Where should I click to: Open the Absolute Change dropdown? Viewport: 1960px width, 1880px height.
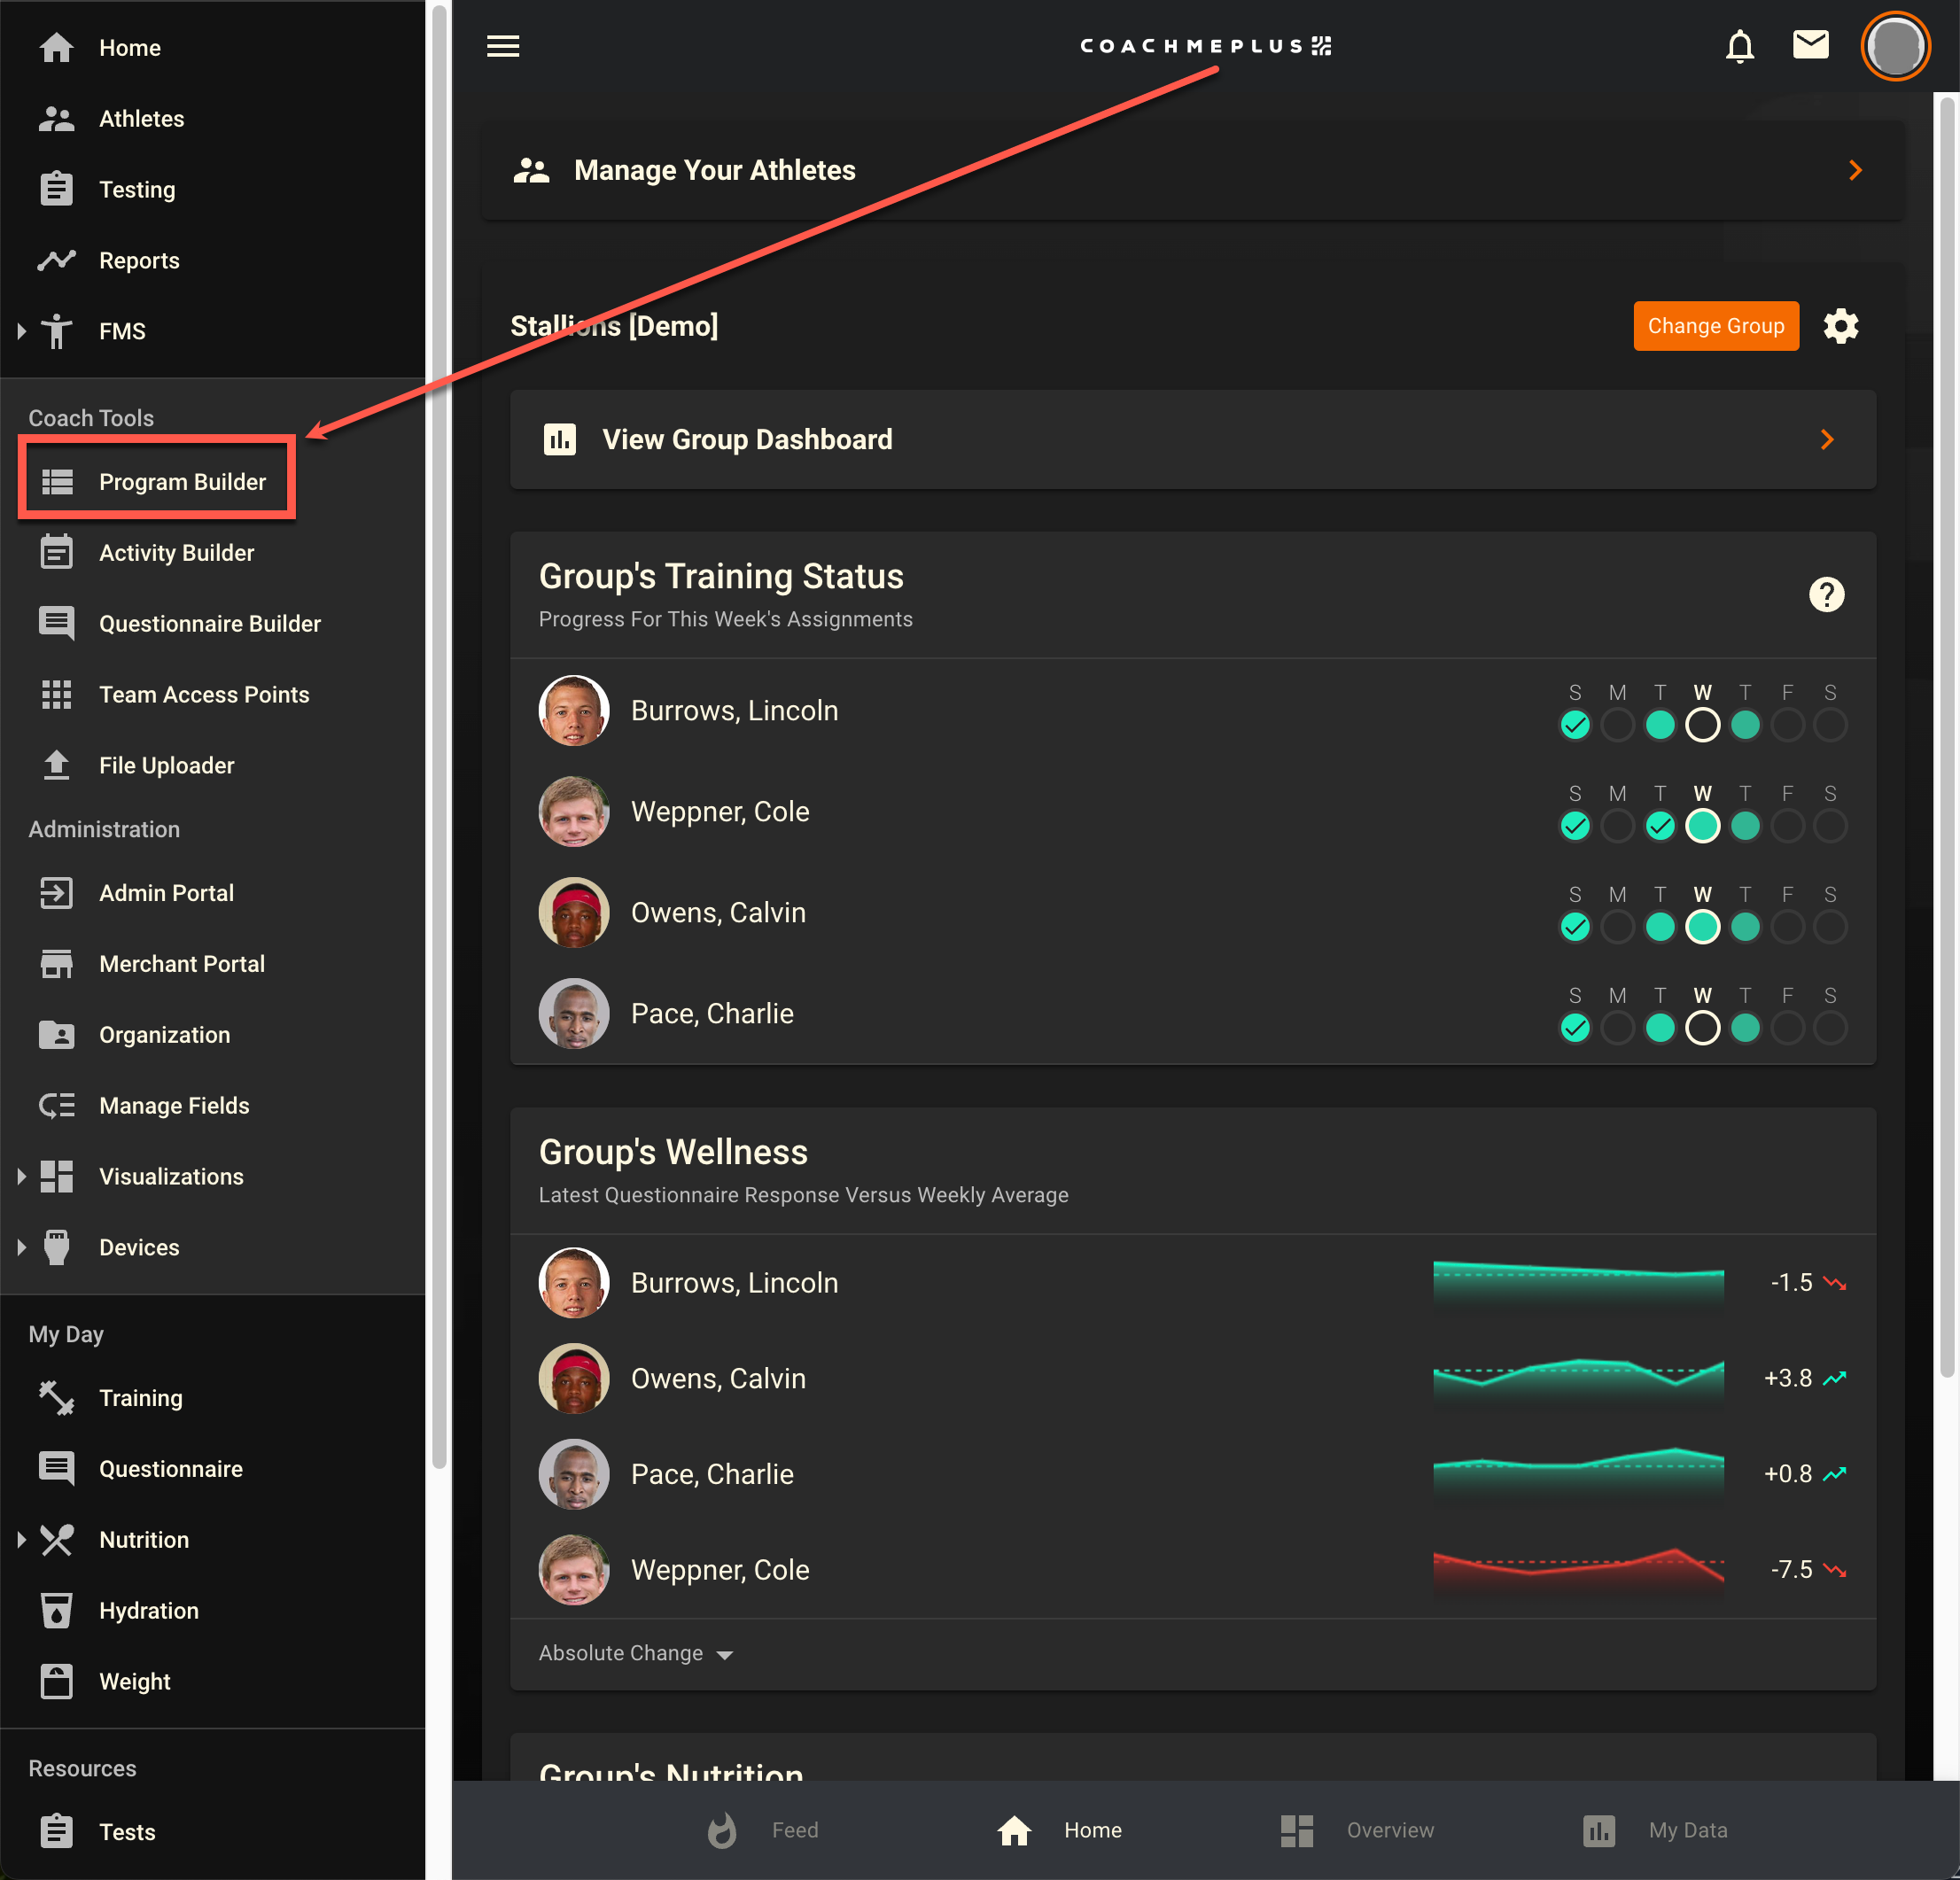coord(636,1653)
